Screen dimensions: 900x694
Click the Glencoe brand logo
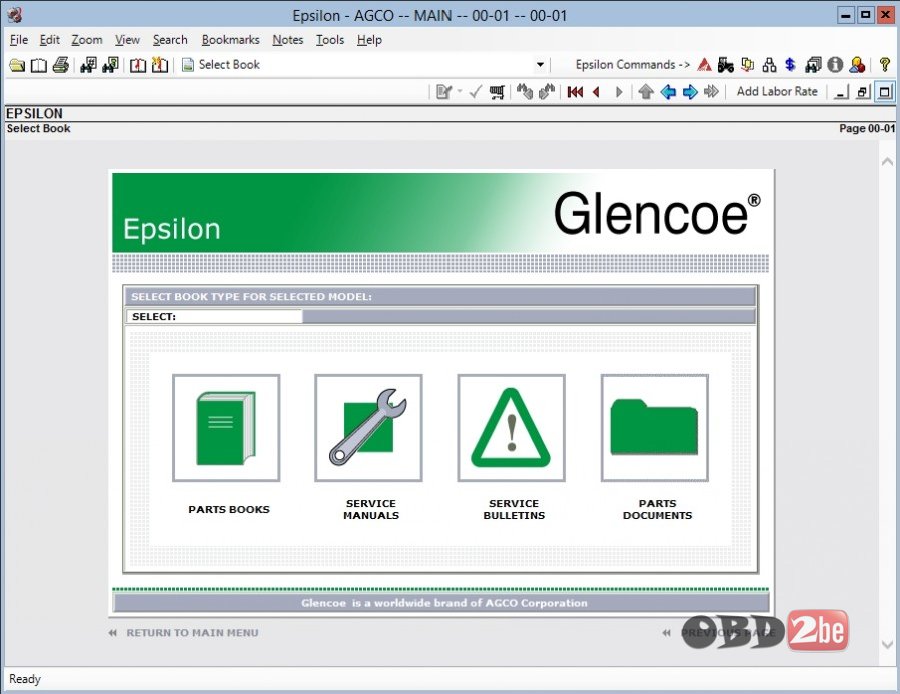tap(657, 214)
